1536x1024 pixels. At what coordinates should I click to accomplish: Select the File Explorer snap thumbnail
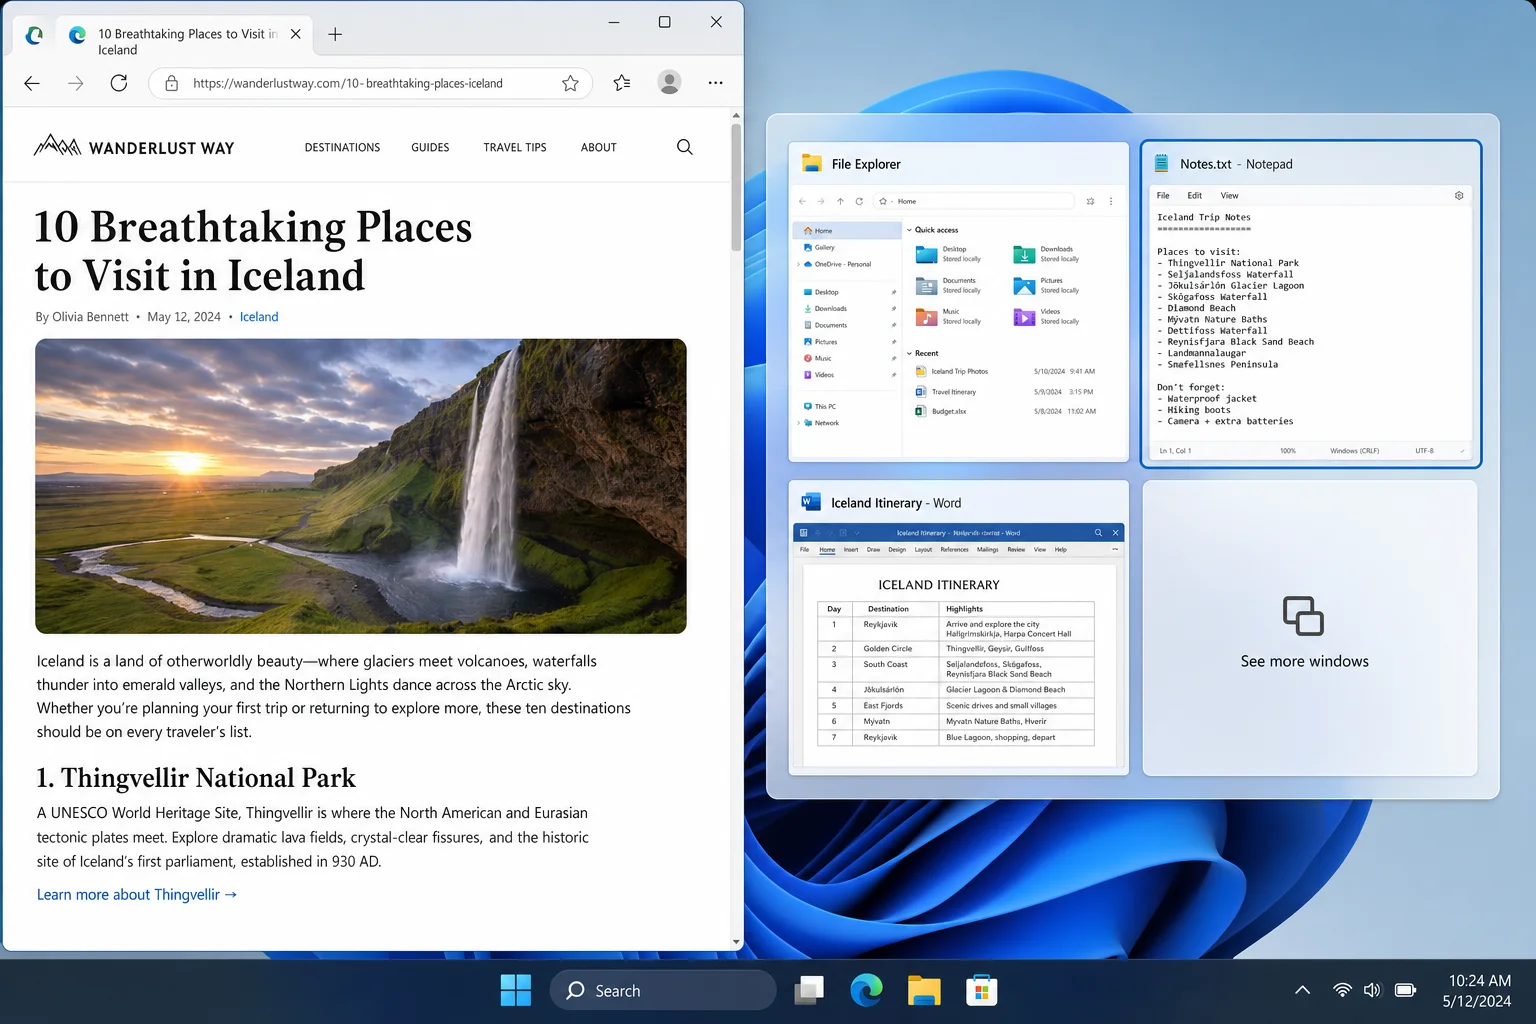(x=959, y=302)
